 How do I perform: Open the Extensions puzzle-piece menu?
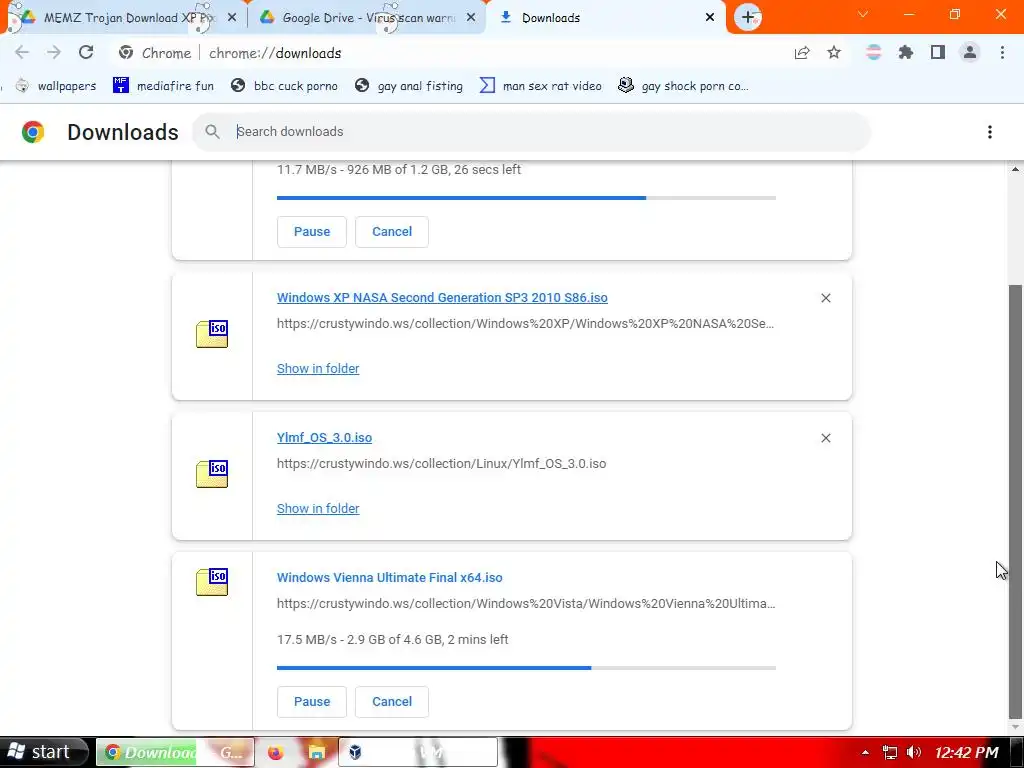point(906,53)
